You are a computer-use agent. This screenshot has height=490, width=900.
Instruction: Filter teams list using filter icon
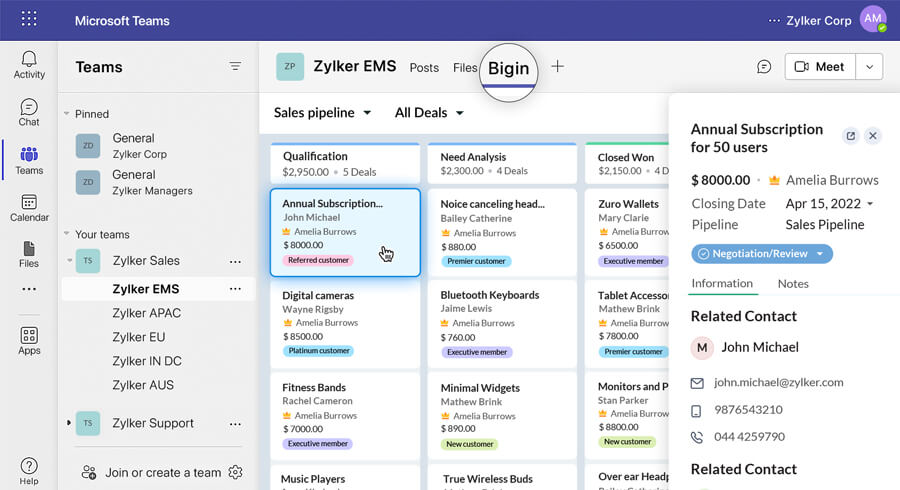pyautogui.click(x=235, y=67)
